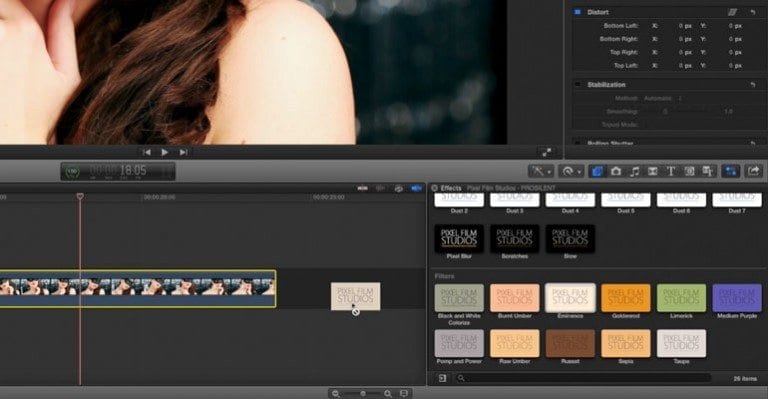Click Bottom Right Y value field
768x399 pixels.
point(734,39)
